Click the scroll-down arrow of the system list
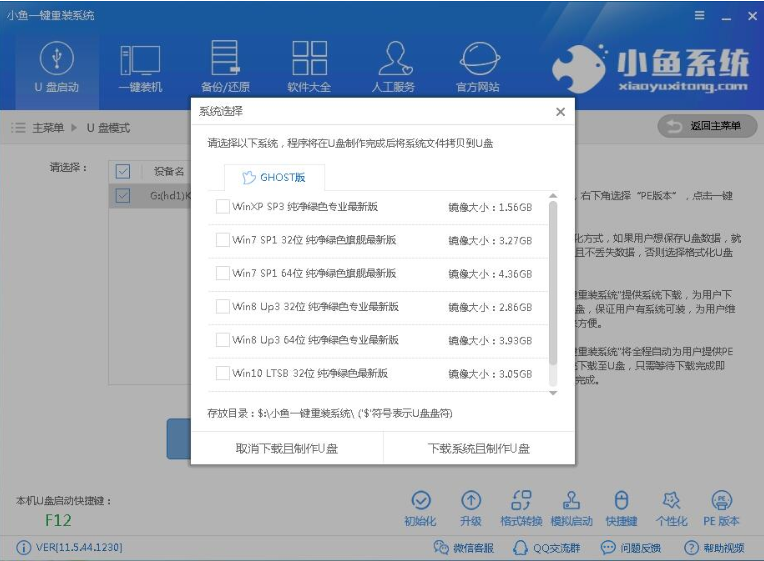 click(553, 393)
